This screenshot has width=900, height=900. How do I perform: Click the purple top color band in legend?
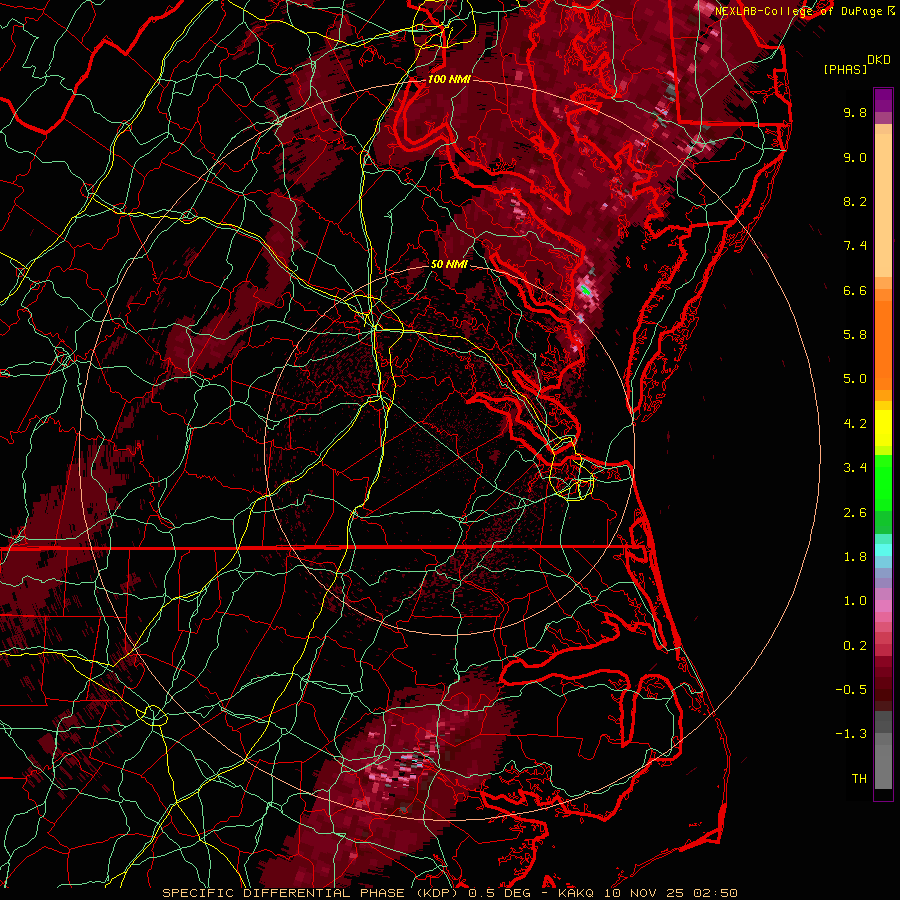[x=883, y=100]
